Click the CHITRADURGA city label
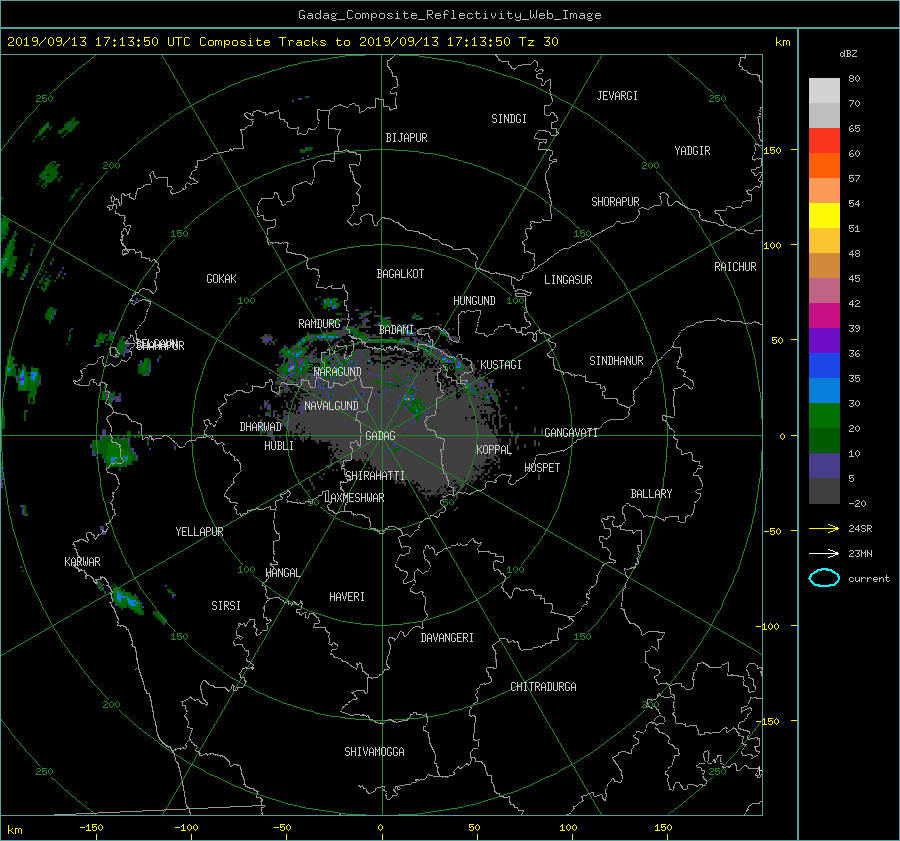Image resolution: width=900 pixels, height=841 pixels. click(x=543, y=687)
